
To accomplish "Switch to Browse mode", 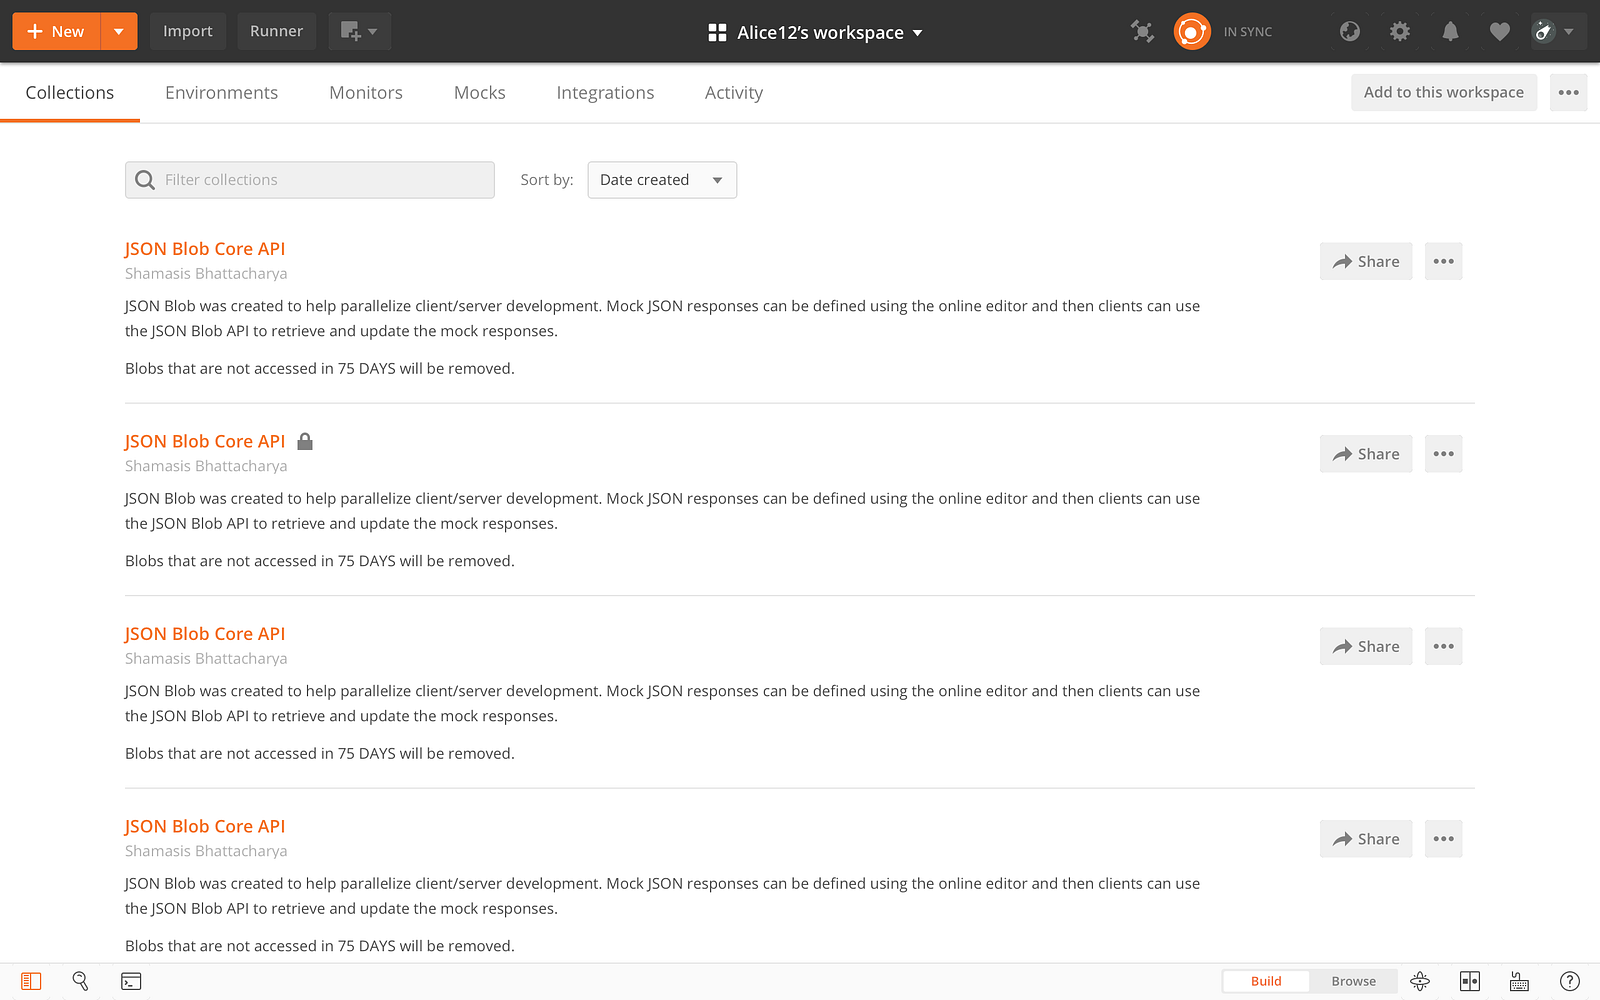I will coord(1353,981).
